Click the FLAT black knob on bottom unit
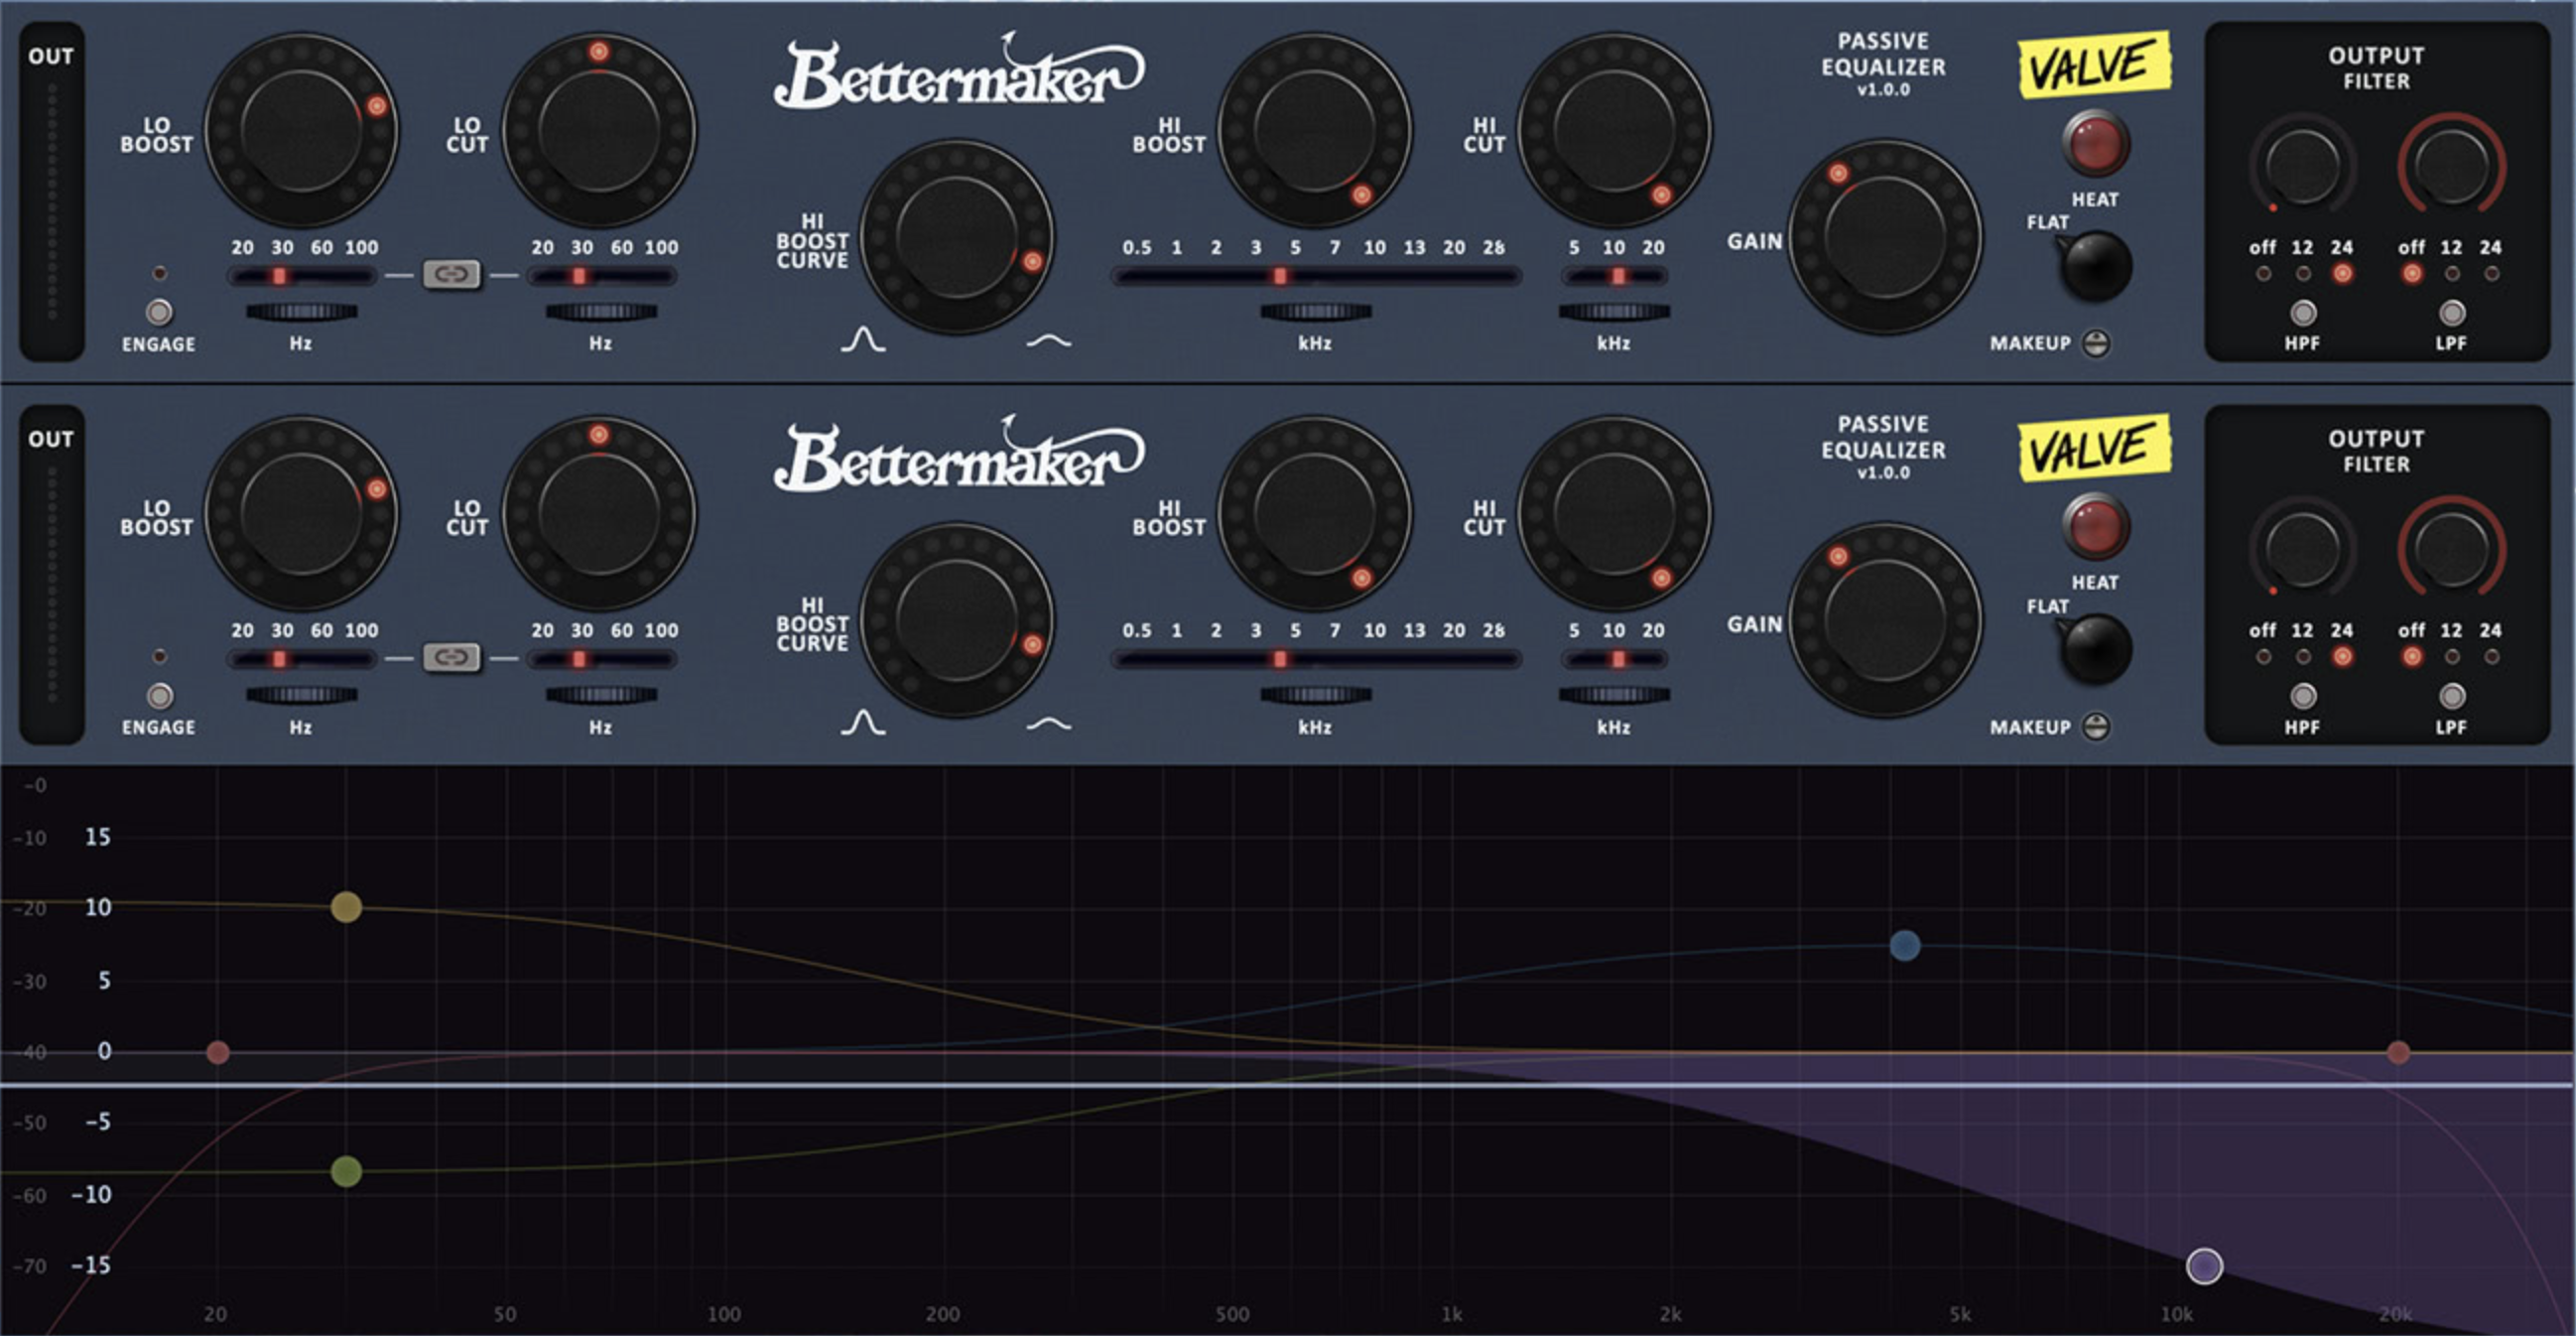The image size is (2576, 1336). tap(2096, 649)
